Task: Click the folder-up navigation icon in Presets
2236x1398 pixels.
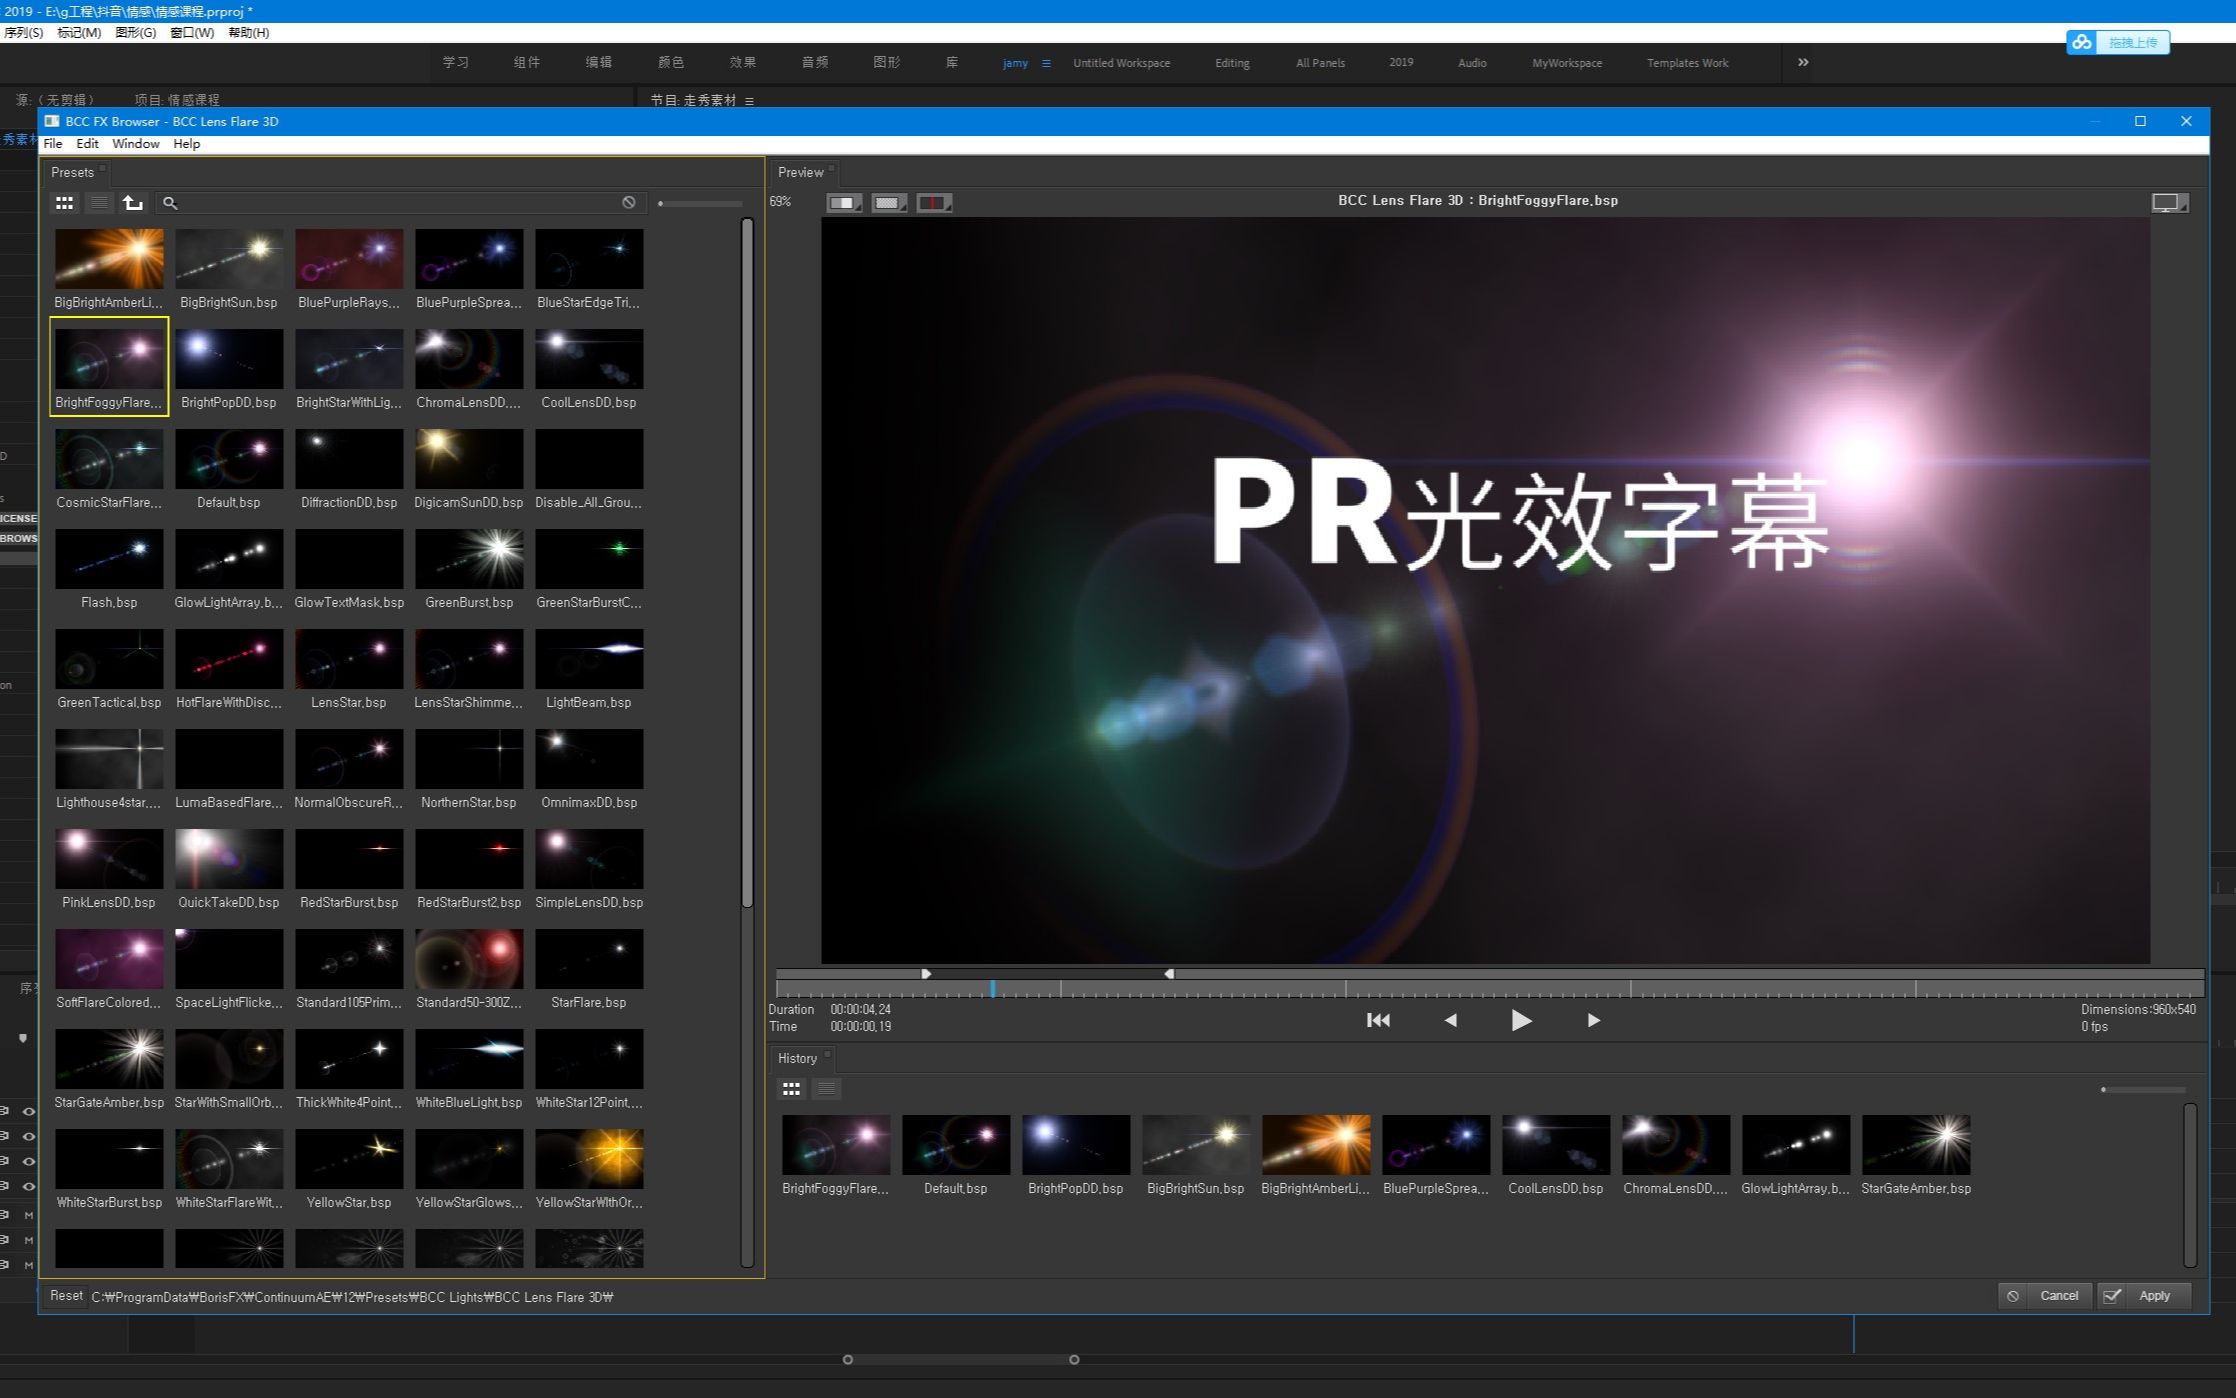Action: (133, 202)
